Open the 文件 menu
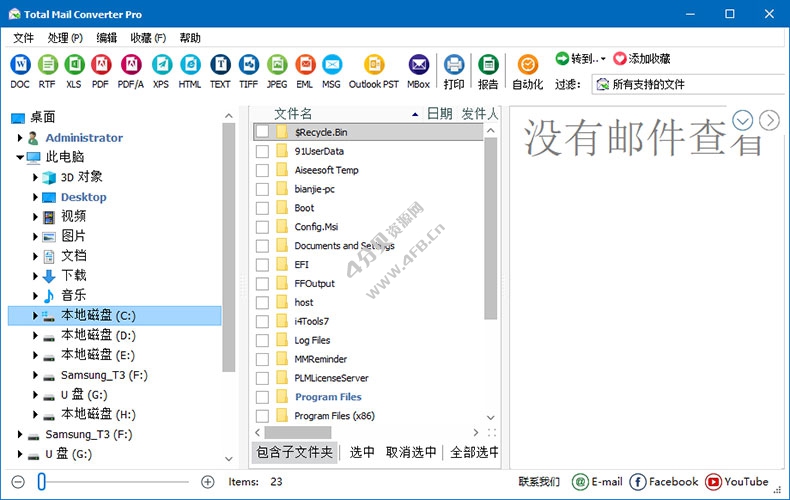790x500 pixels. click(23, 38)
